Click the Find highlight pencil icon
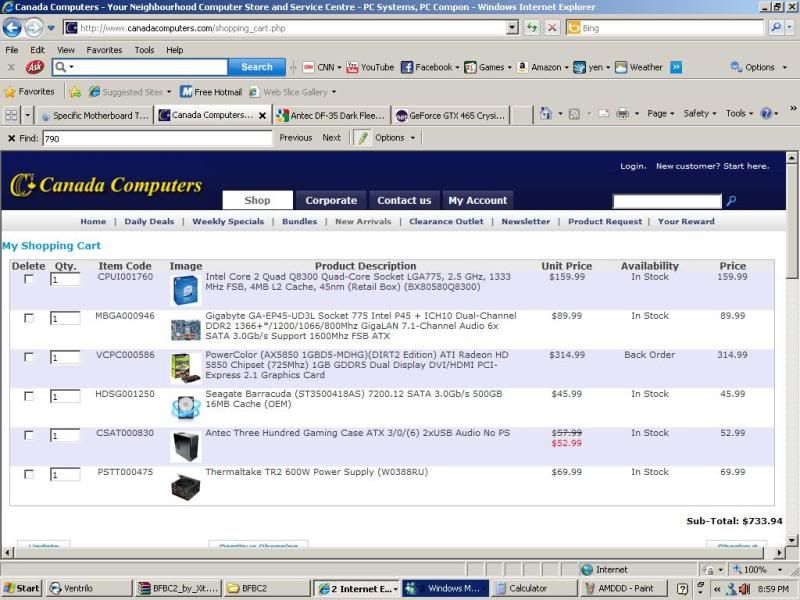The image size is (800, 600). point(362,138)
